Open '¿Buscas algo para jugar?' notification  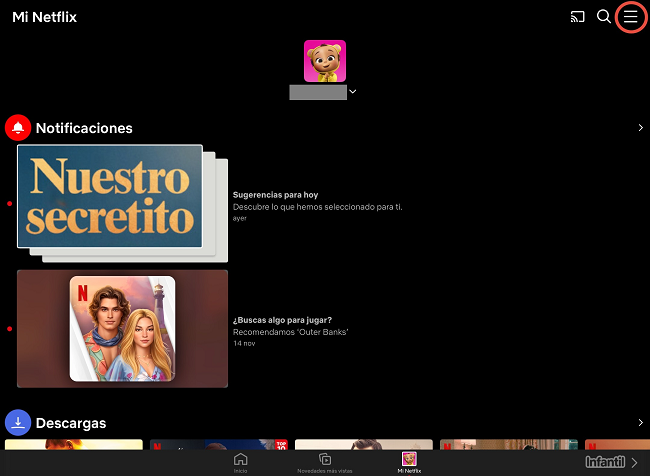click(282, 320)
